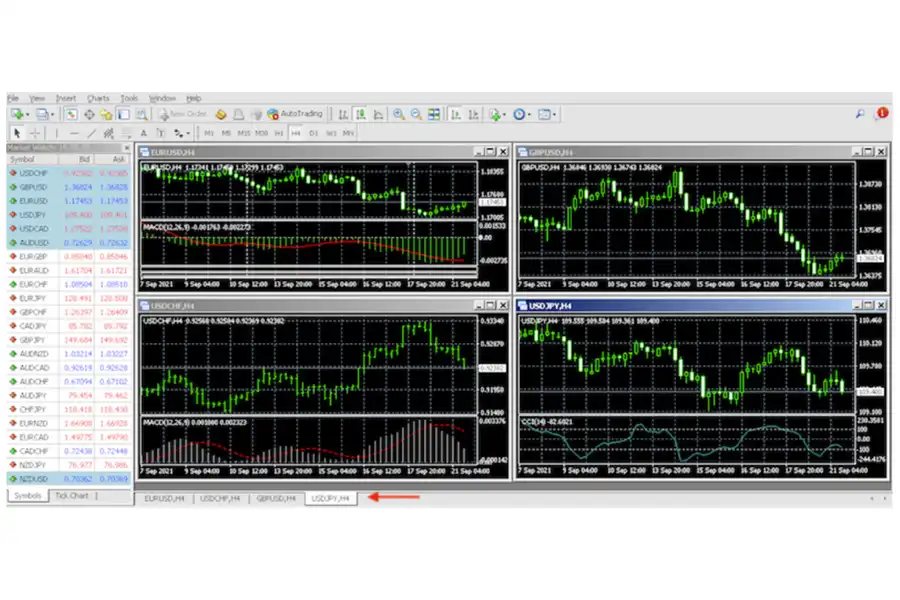Select the Vertical Line tool

[x=57, y=133]
